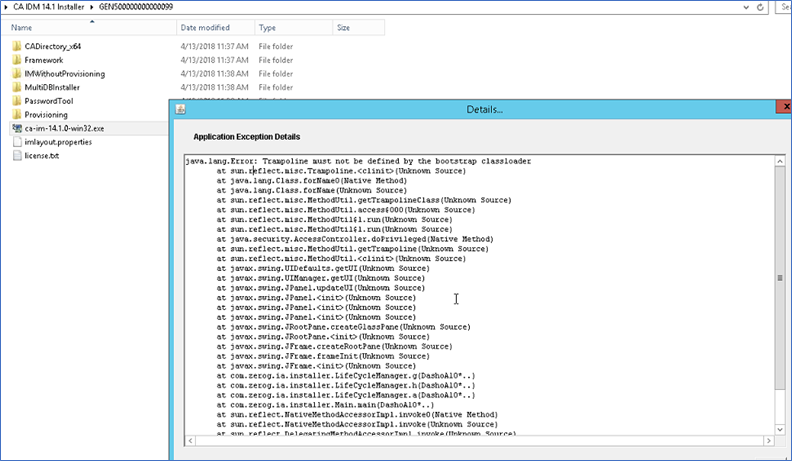Image resolution: width=792 pixels, height=461 pixels.
Task: Click the java.lang.Error Trampoline message line
Action: [358, 161]
